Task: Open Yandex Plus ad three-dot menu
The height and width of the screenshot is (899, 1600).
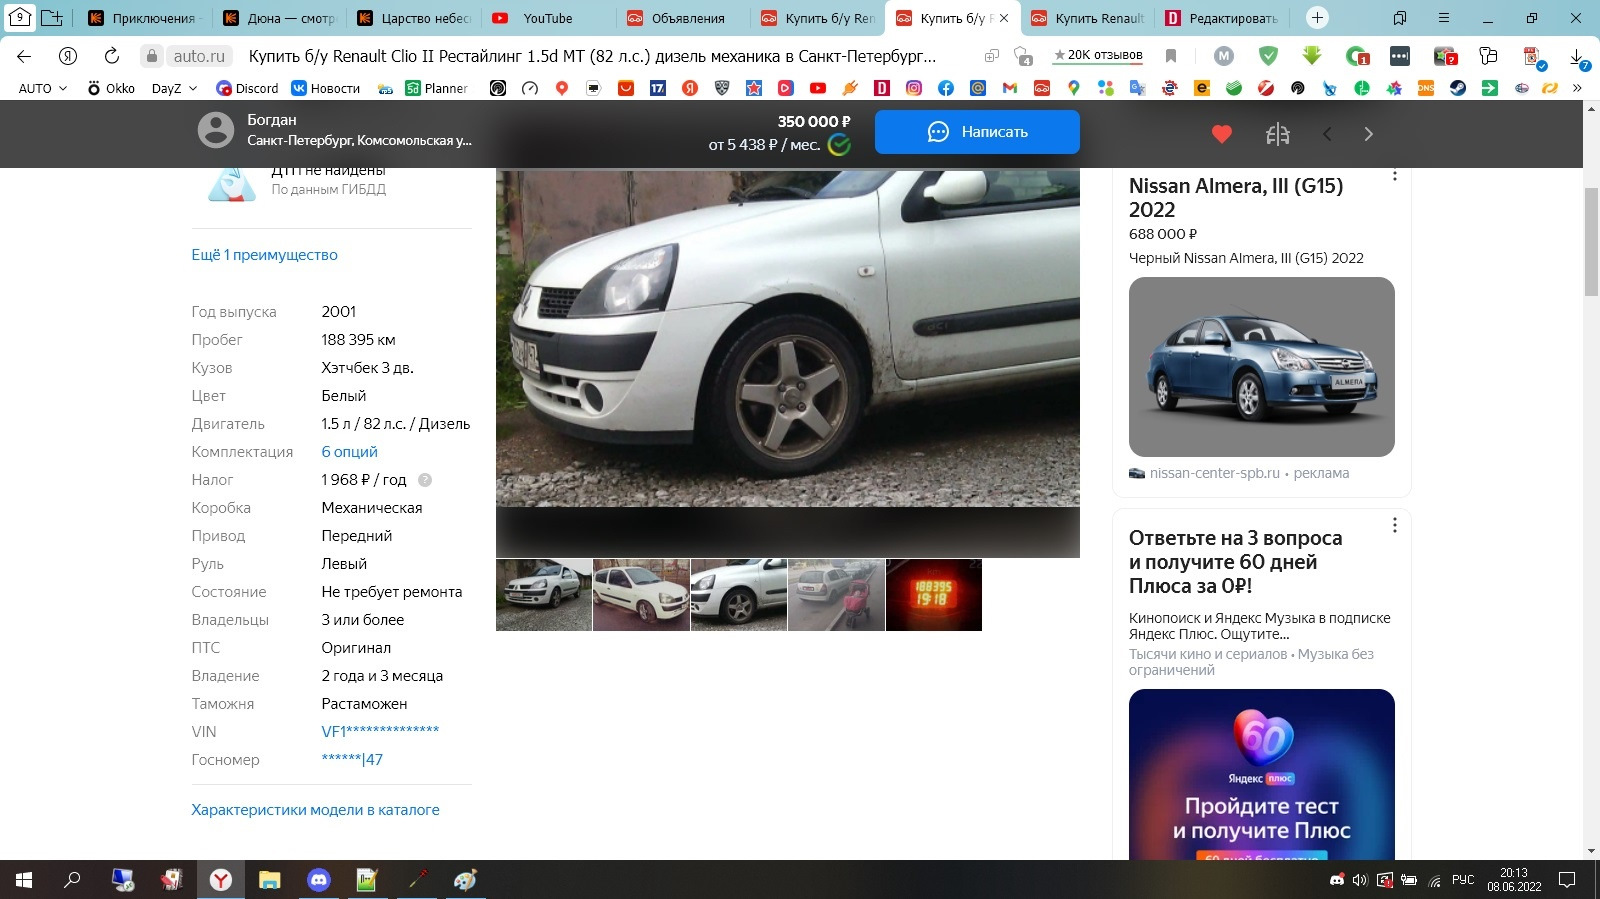Action: tap(1395, 525)
